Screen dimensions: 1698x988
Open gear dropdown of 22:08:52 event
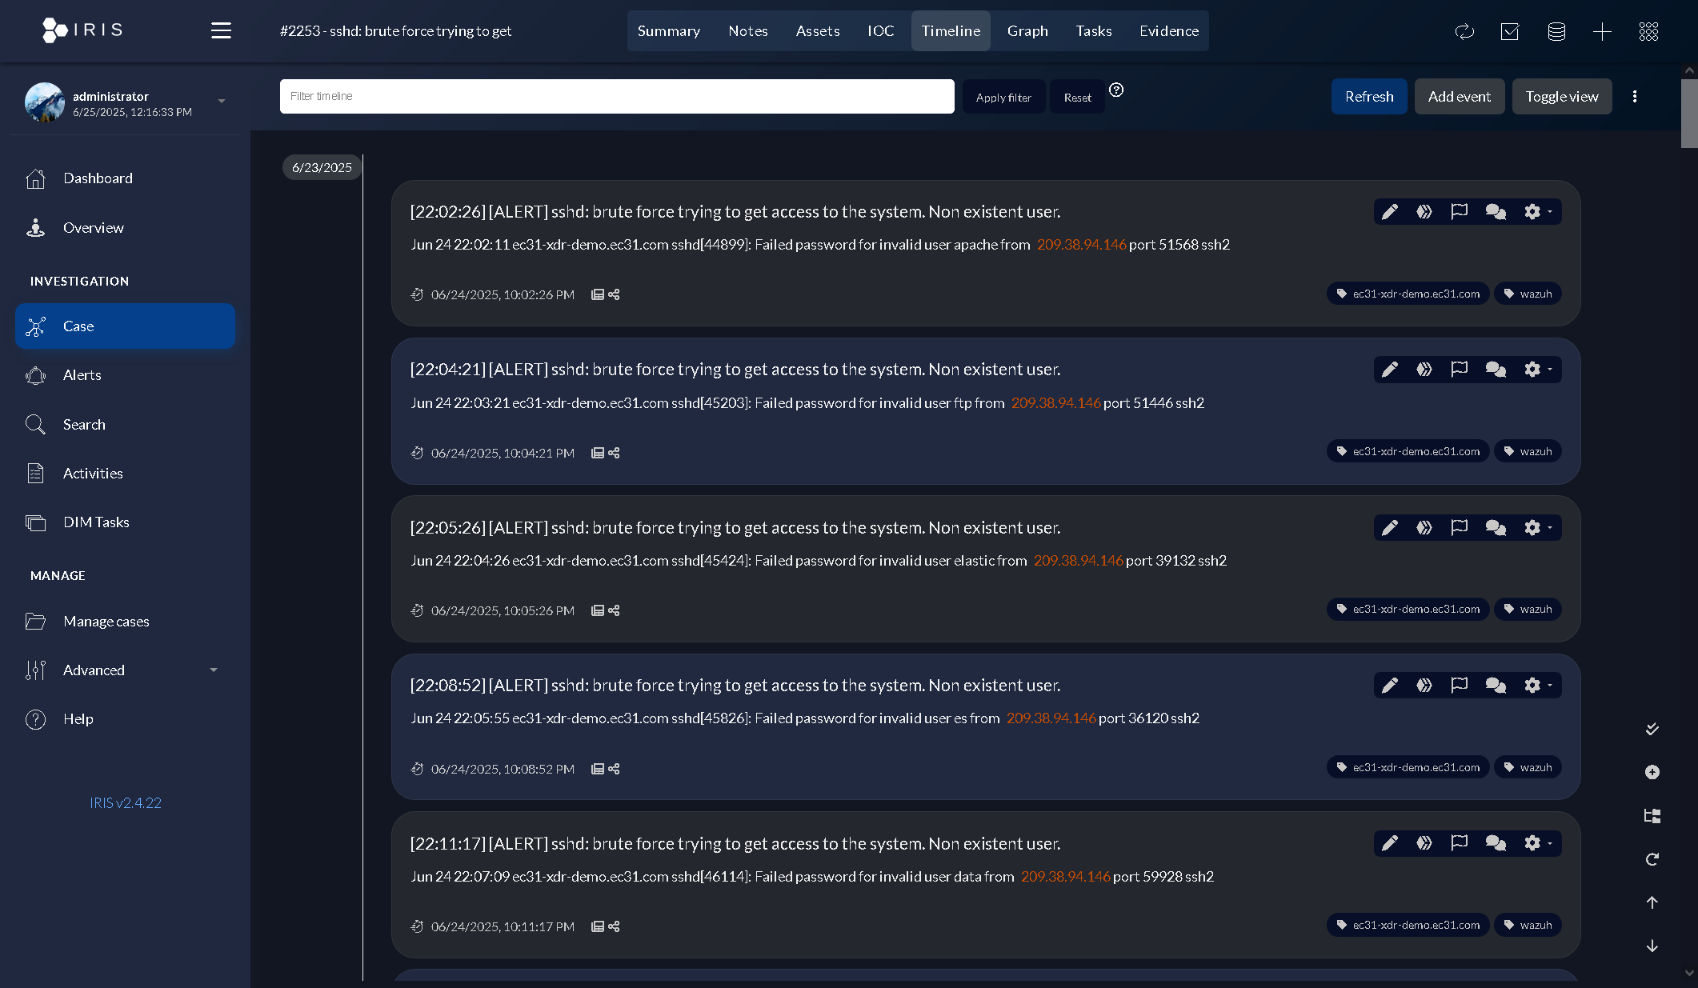click(x=1537, y=686)
